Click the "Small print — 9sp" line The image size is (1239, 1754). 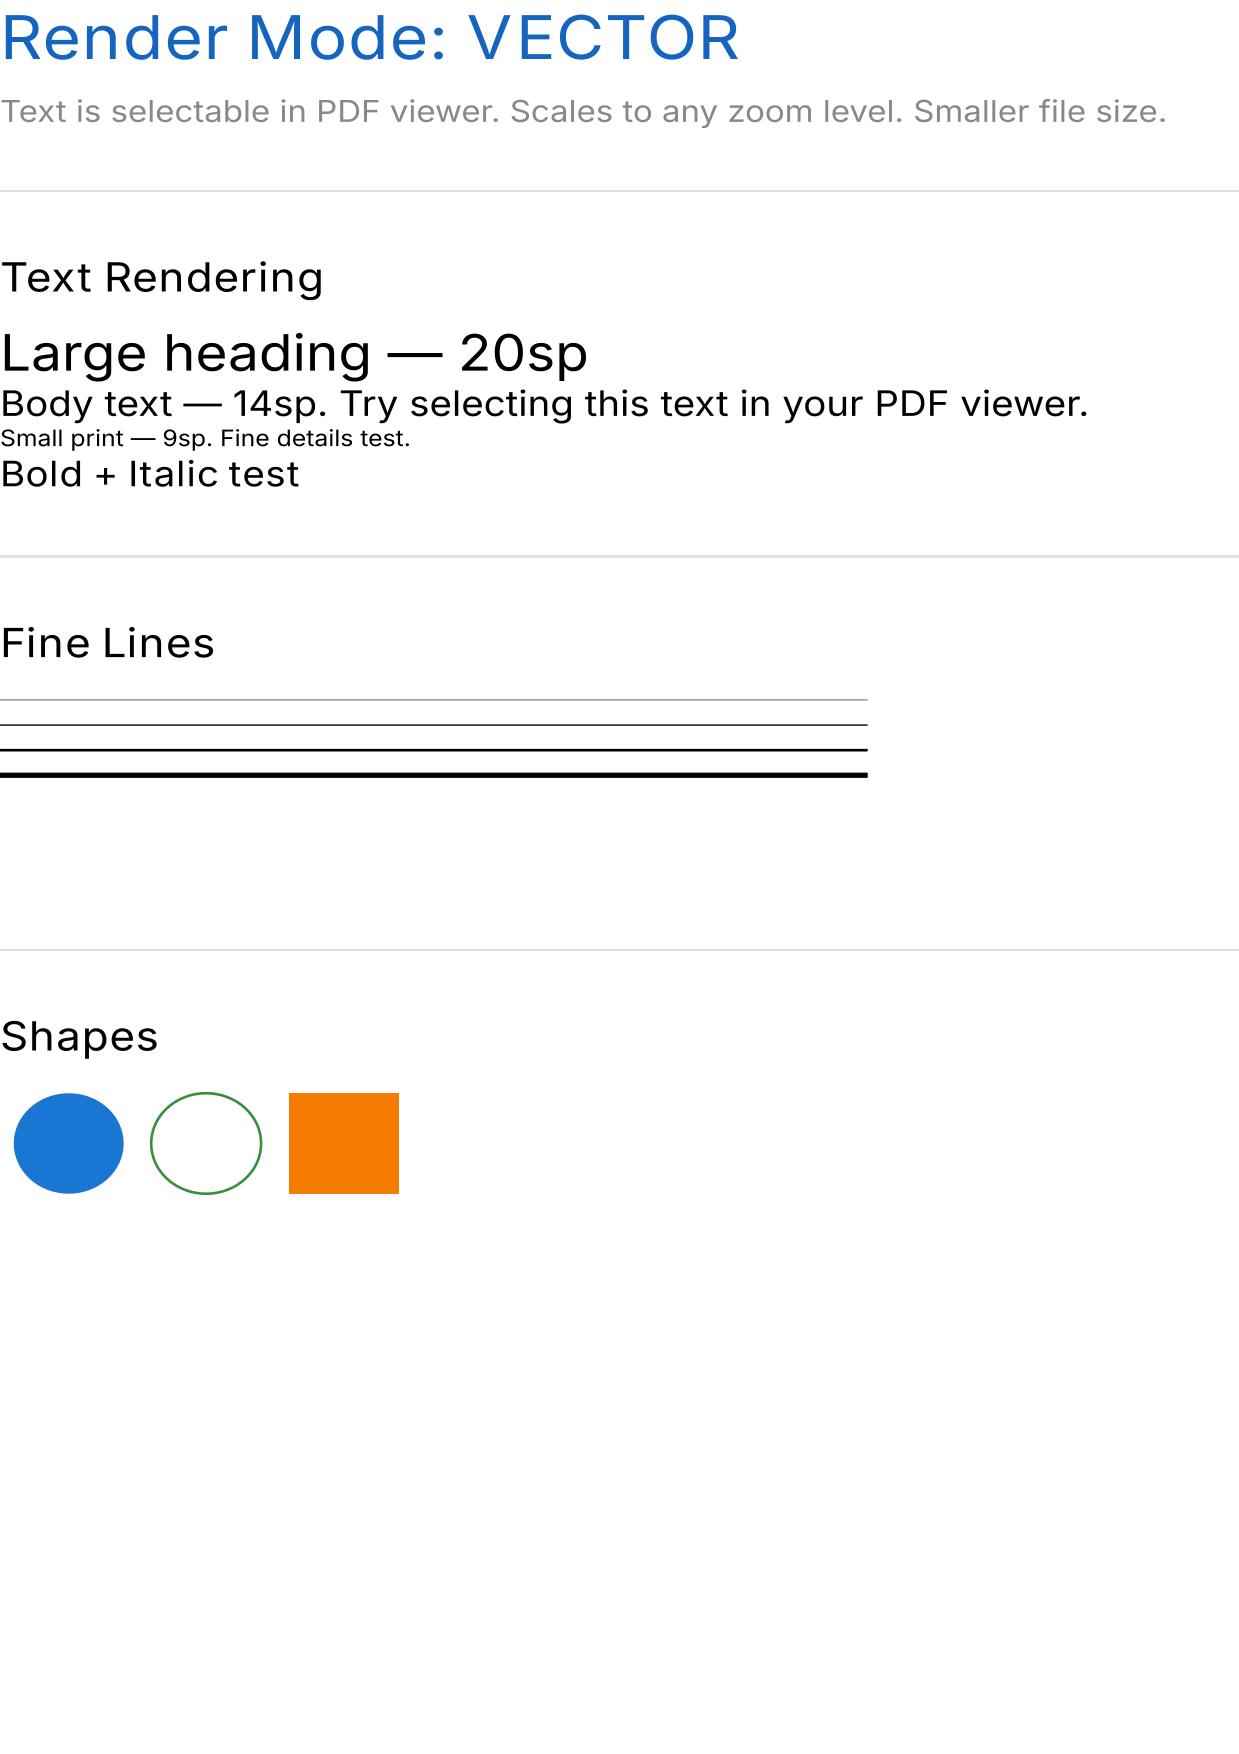[x=205, y=438]
